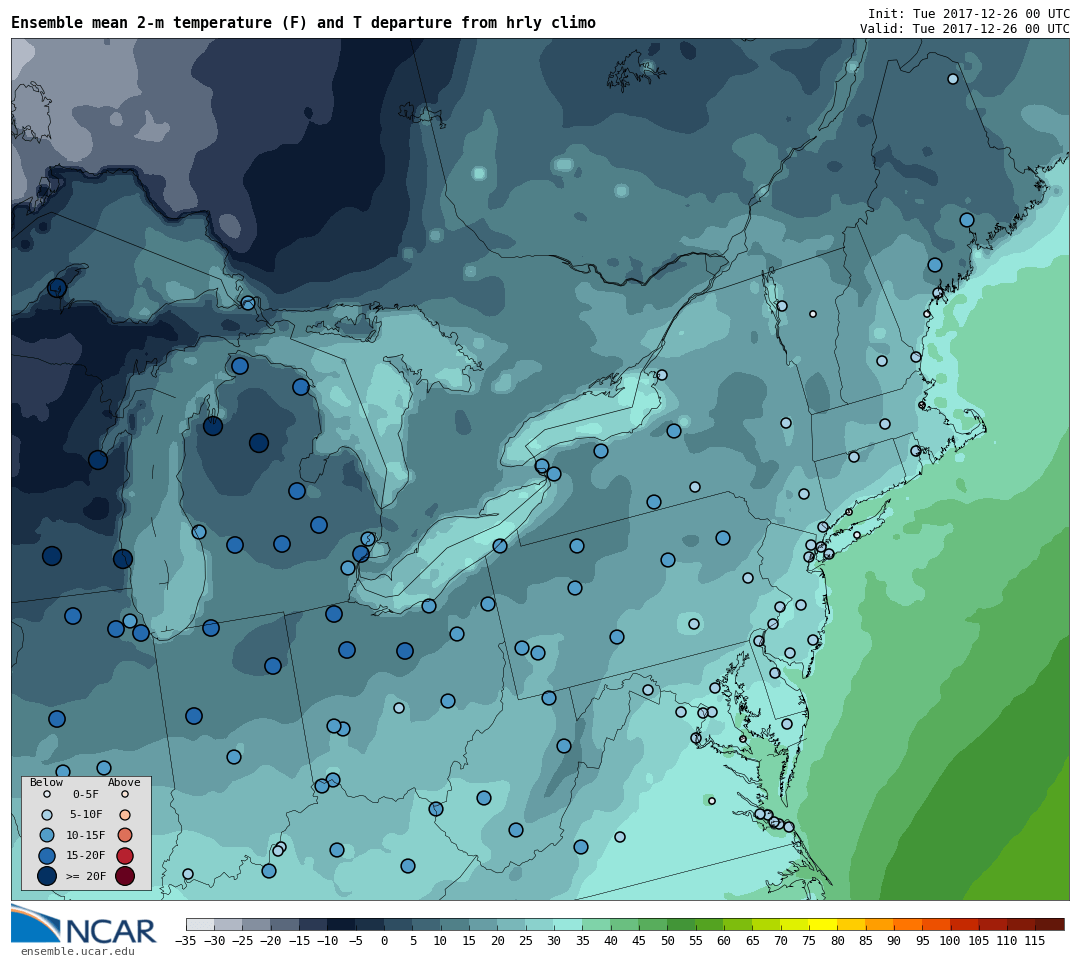
Task: Click the colorbar tick label '40'
Action: pos(610,940)
